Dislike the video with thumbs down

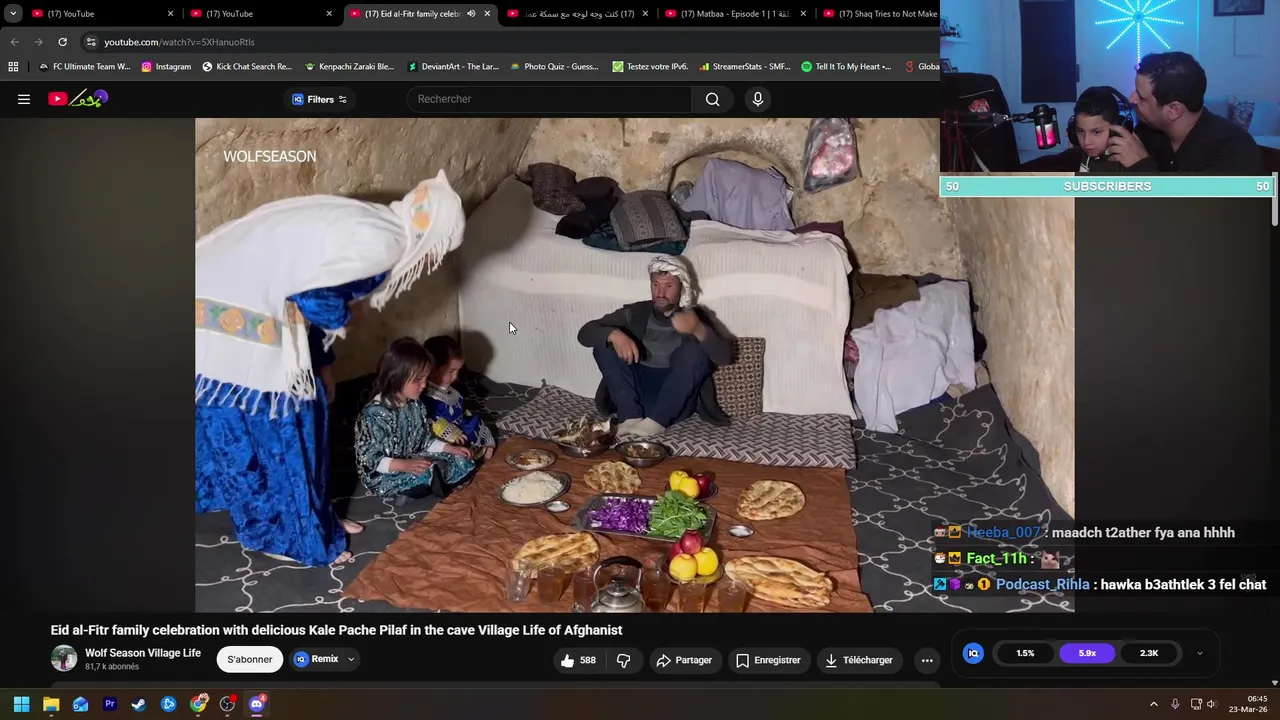point(623,660)
